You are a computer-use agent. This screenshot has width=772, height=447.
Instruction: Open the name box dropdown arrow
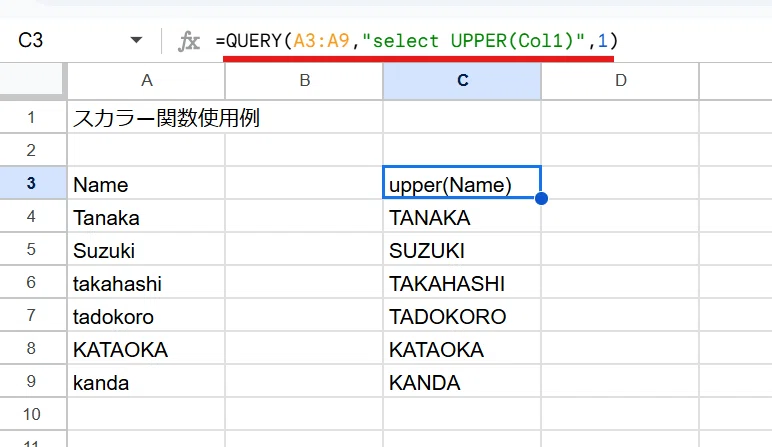coord(136,40)
